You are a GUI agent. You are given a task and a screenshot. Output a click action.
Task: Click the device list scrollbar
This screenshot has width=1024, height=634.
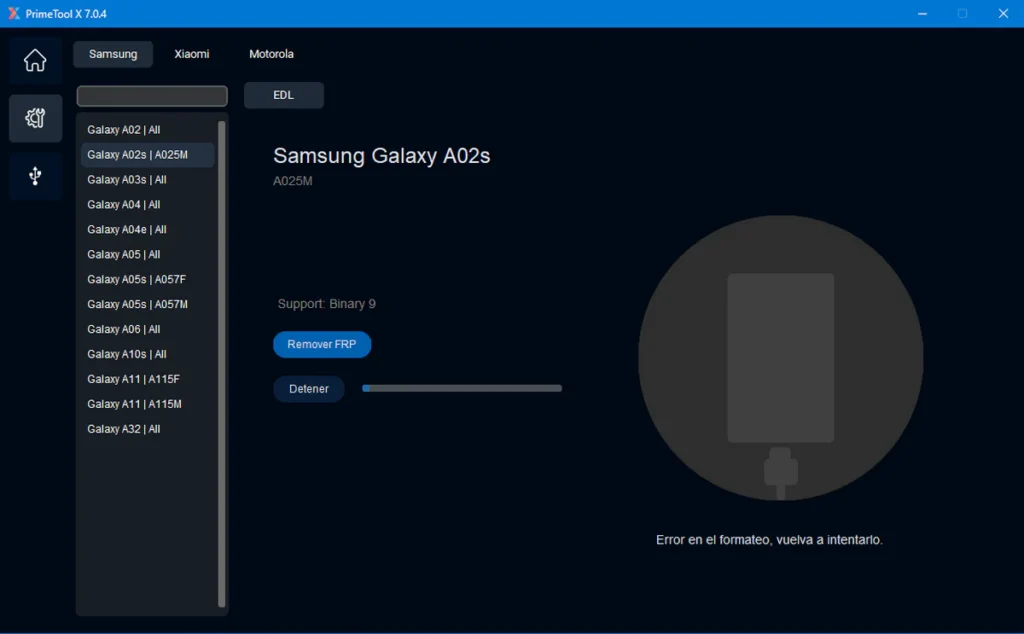click(x=221, y=364)
